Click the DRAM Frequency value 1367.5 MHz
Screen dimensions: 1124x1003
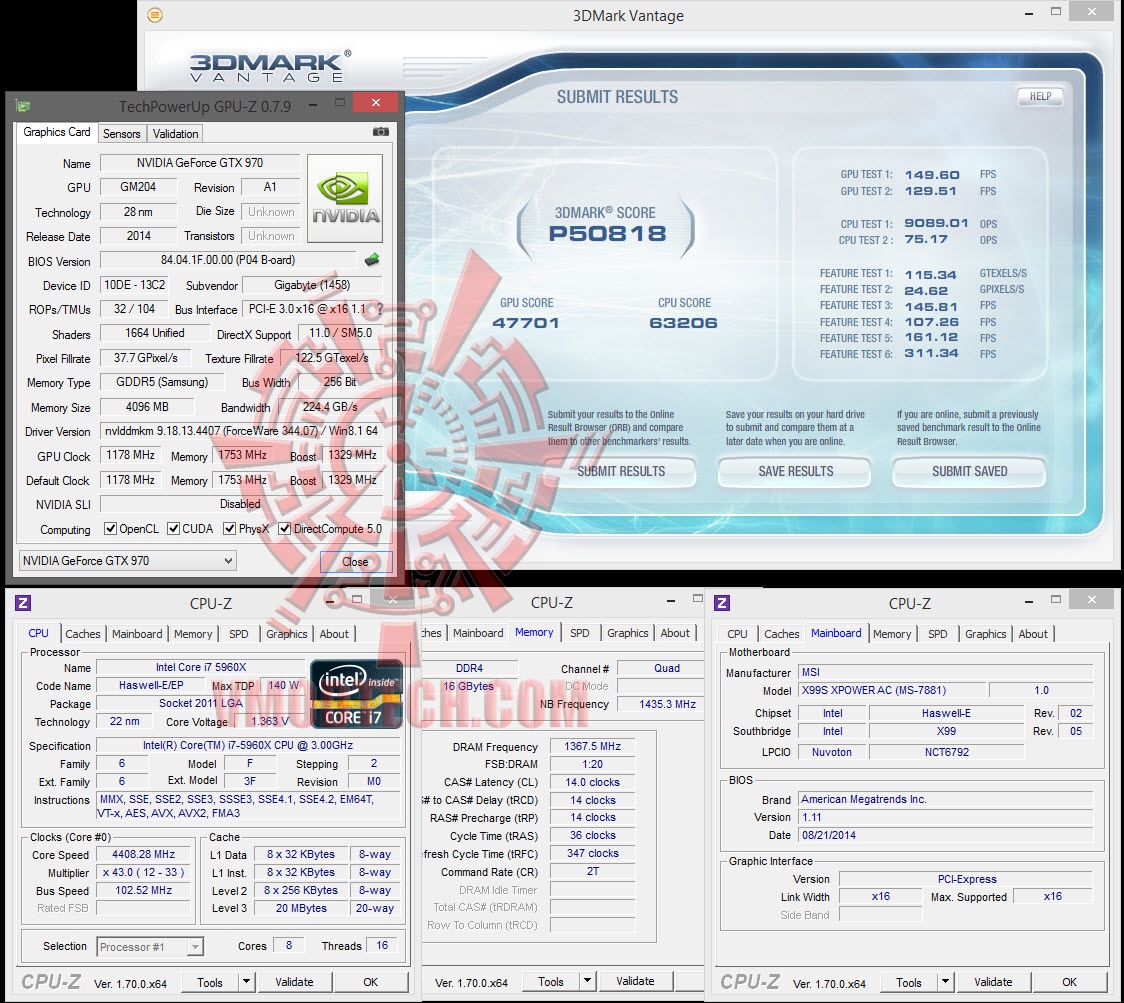[592, 746]
